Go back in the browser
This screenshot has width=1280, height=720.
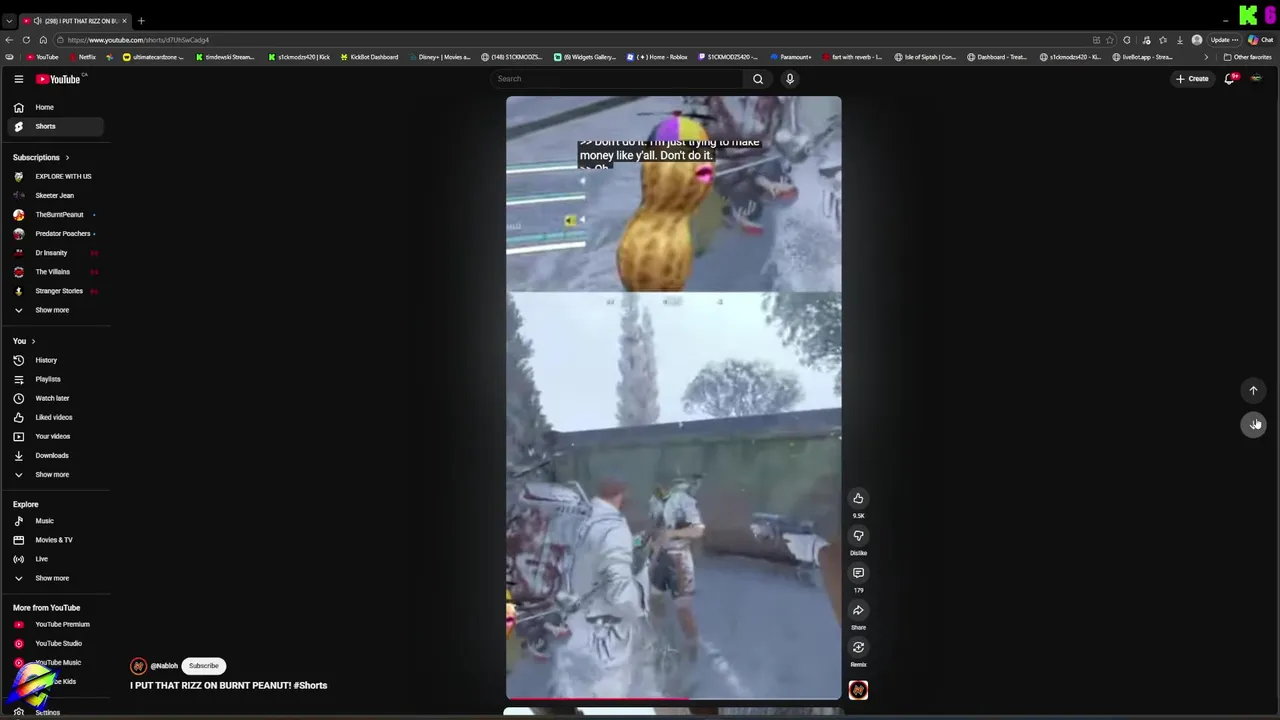click(9, 40)
